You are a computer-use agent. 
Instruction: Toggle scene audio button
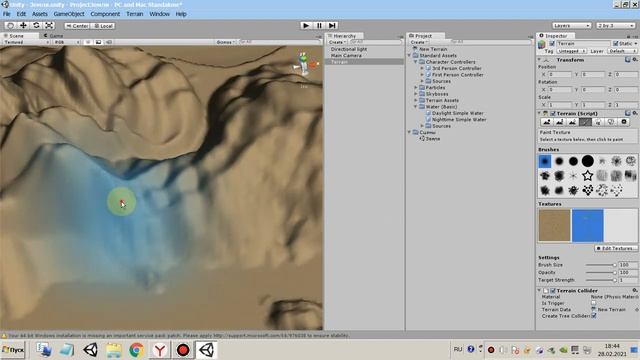(109, 42)
